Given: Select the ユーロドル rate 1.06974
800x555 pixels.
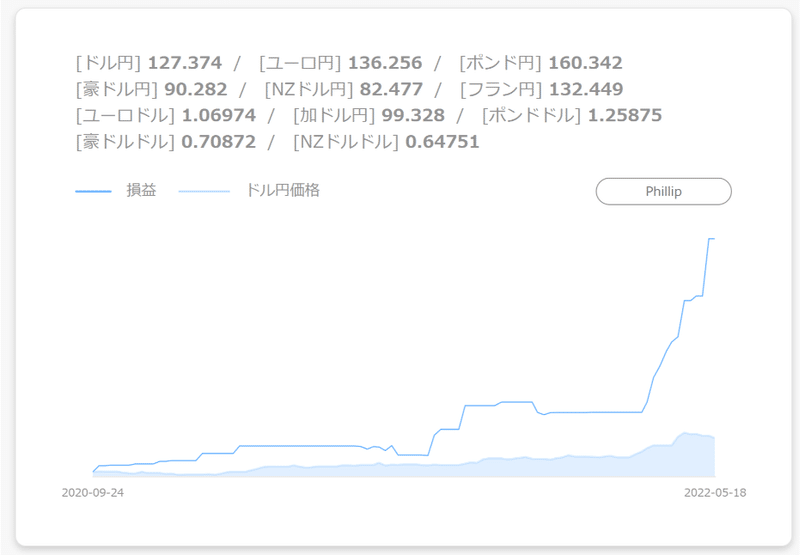Looking at the screenshot, I should 219,115.
